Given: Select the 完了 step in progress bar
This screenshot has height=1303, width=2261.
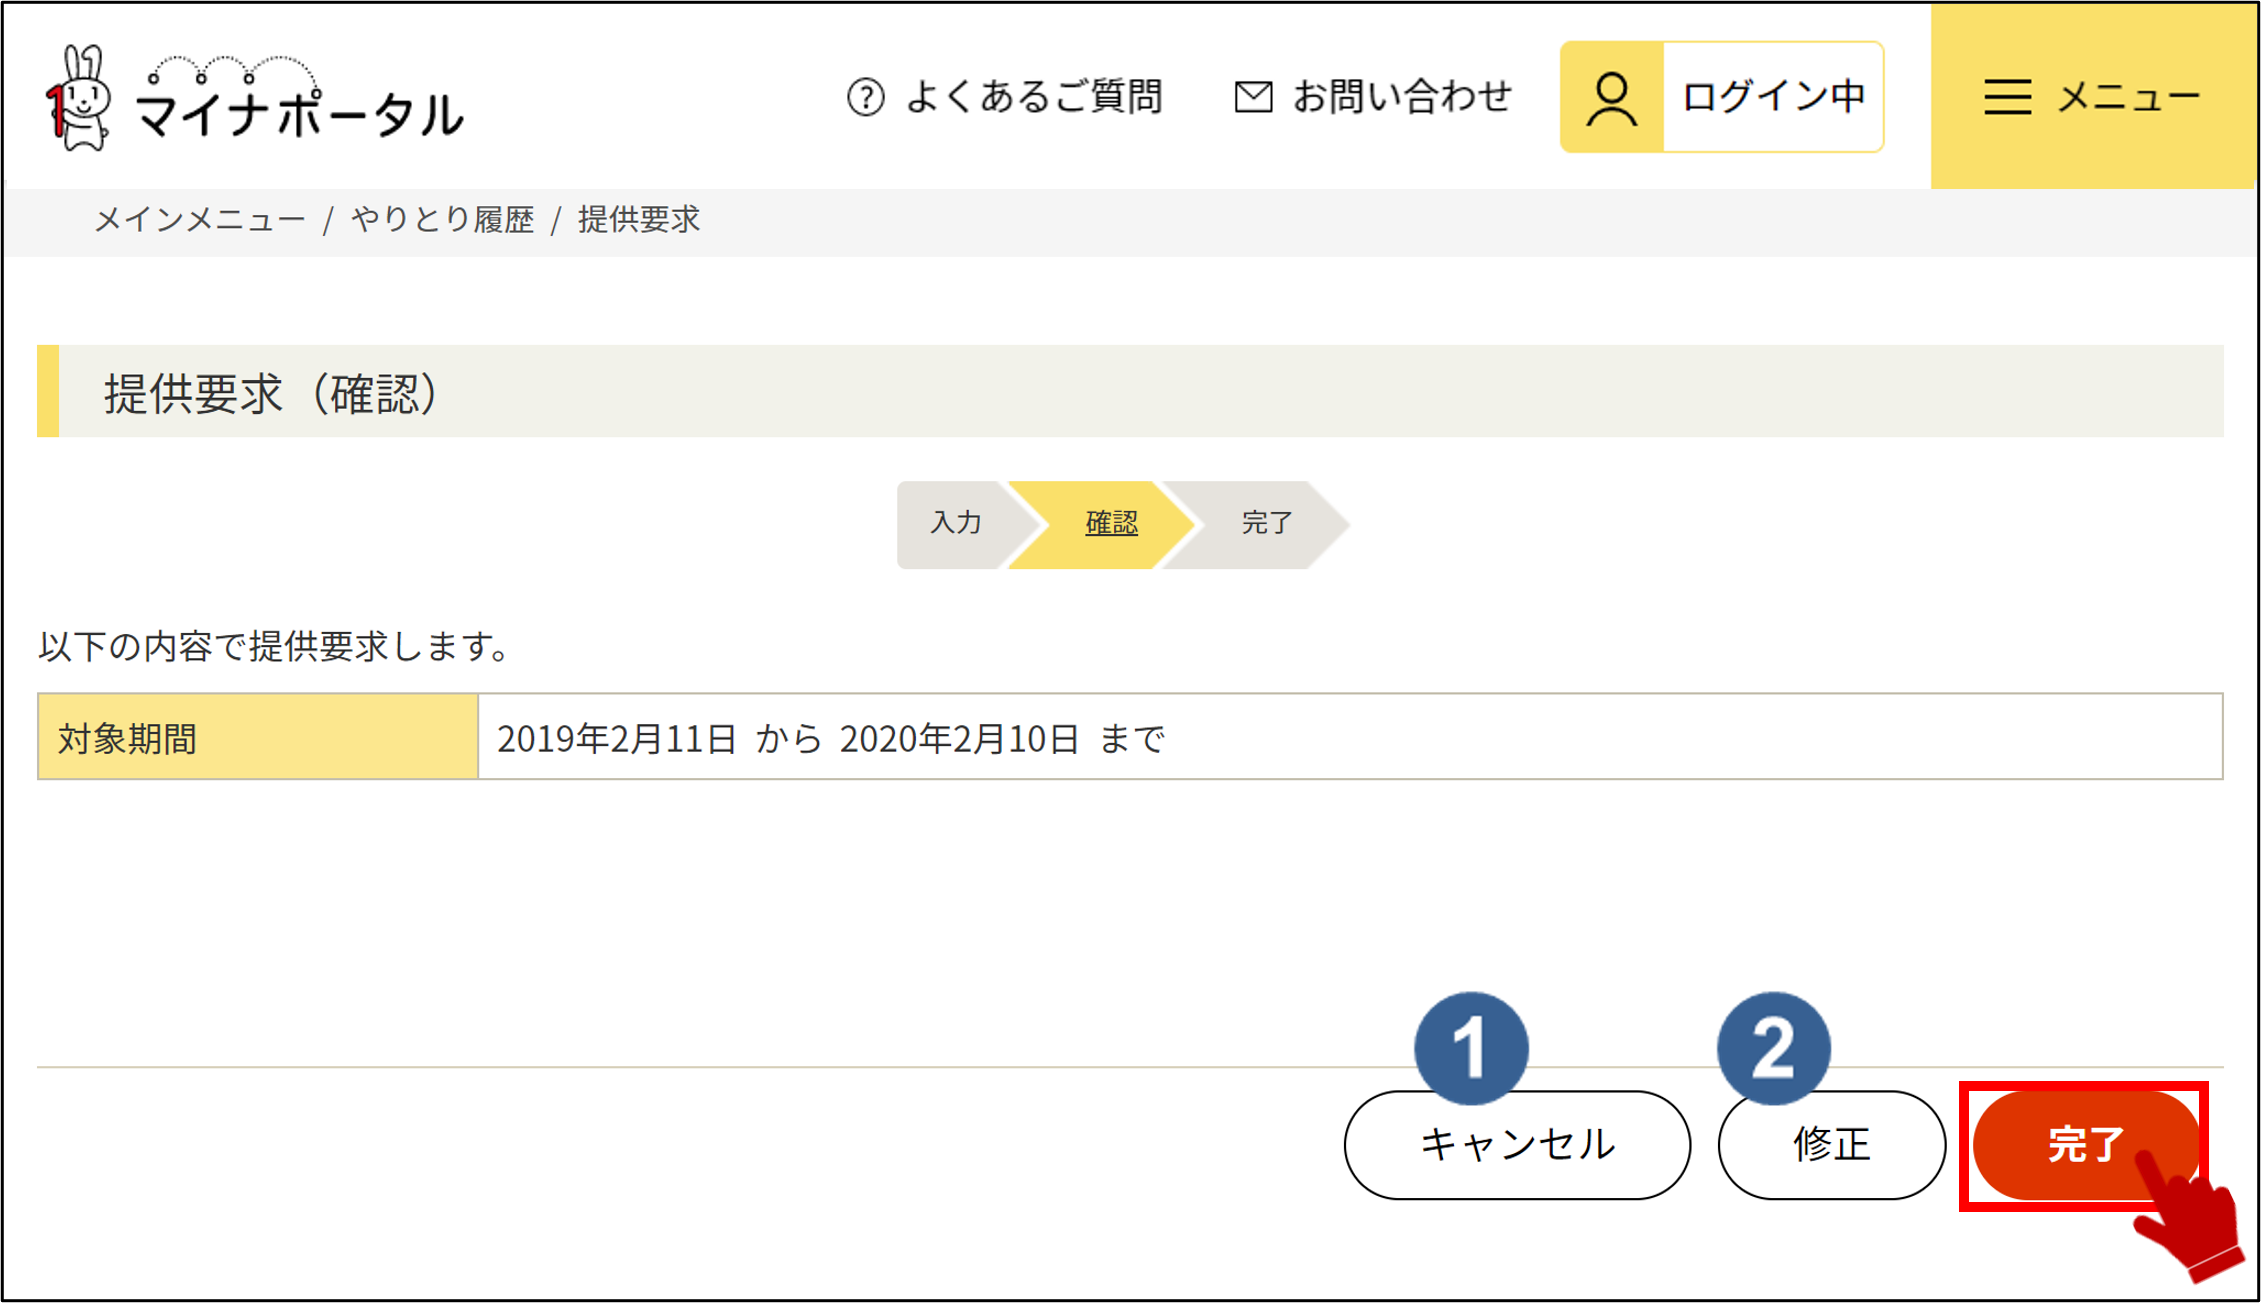Looking at the screenshot, I should point(1267,523).
